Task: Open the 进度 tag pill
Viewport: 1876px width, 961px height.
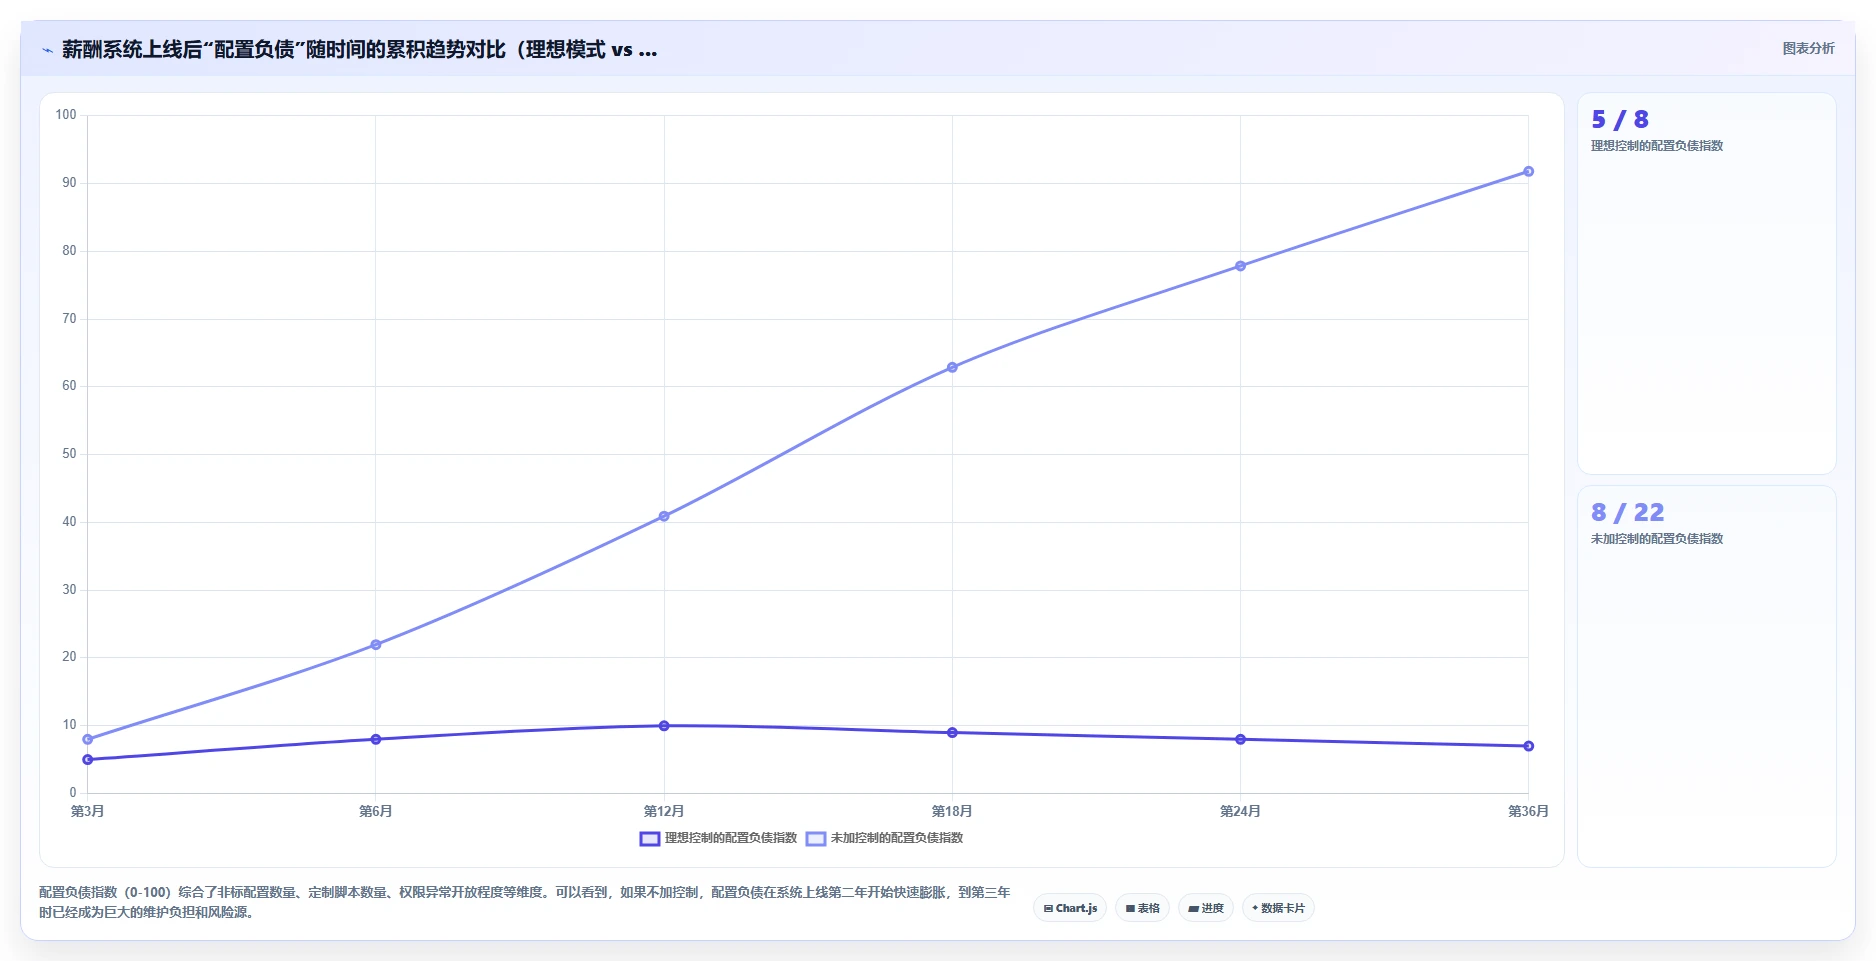Action: (x=1206, y=908)
